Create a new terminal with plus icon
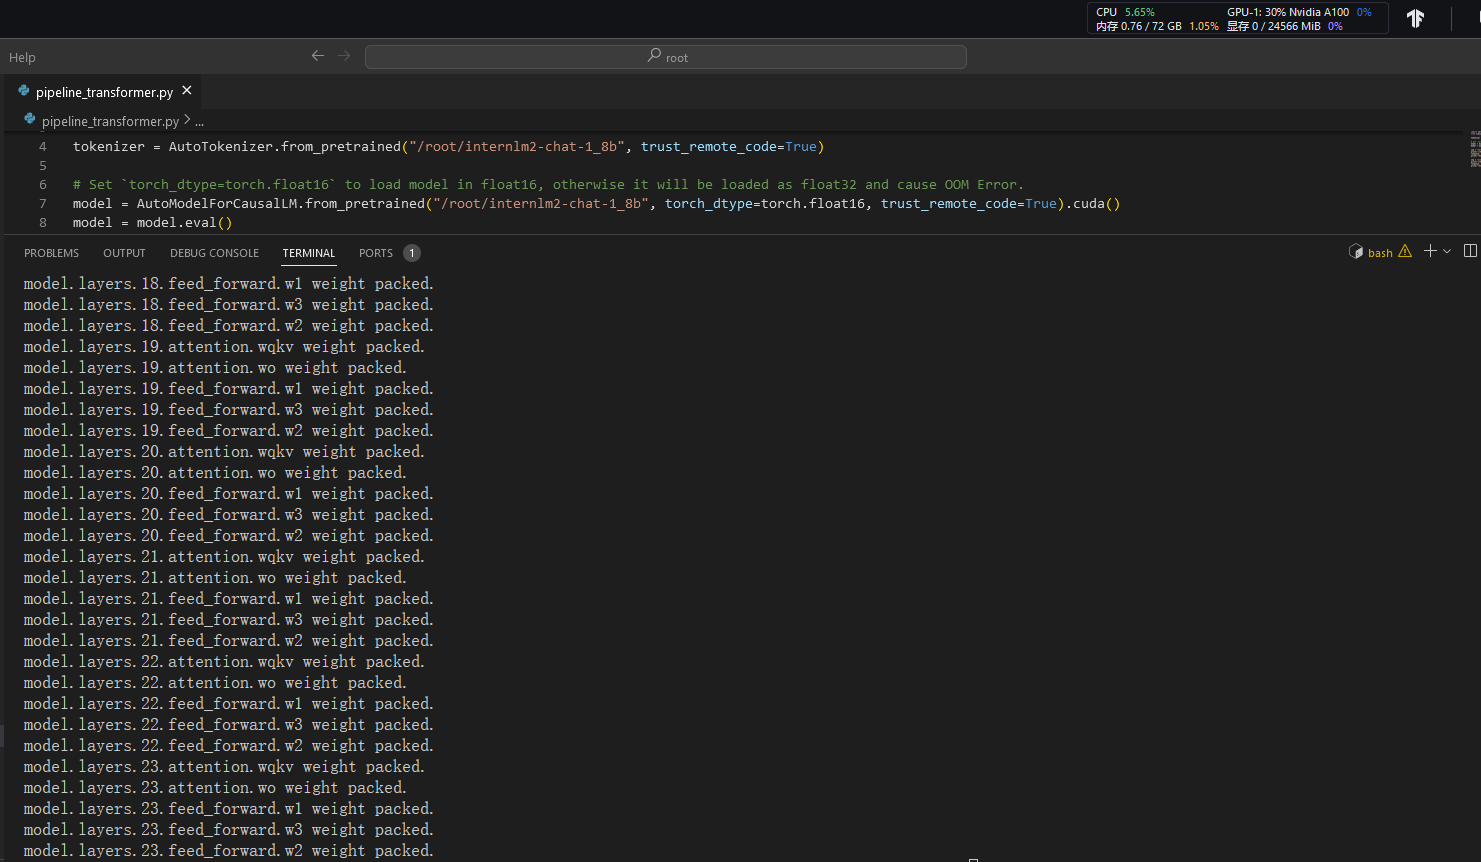 click(1430, 251)
